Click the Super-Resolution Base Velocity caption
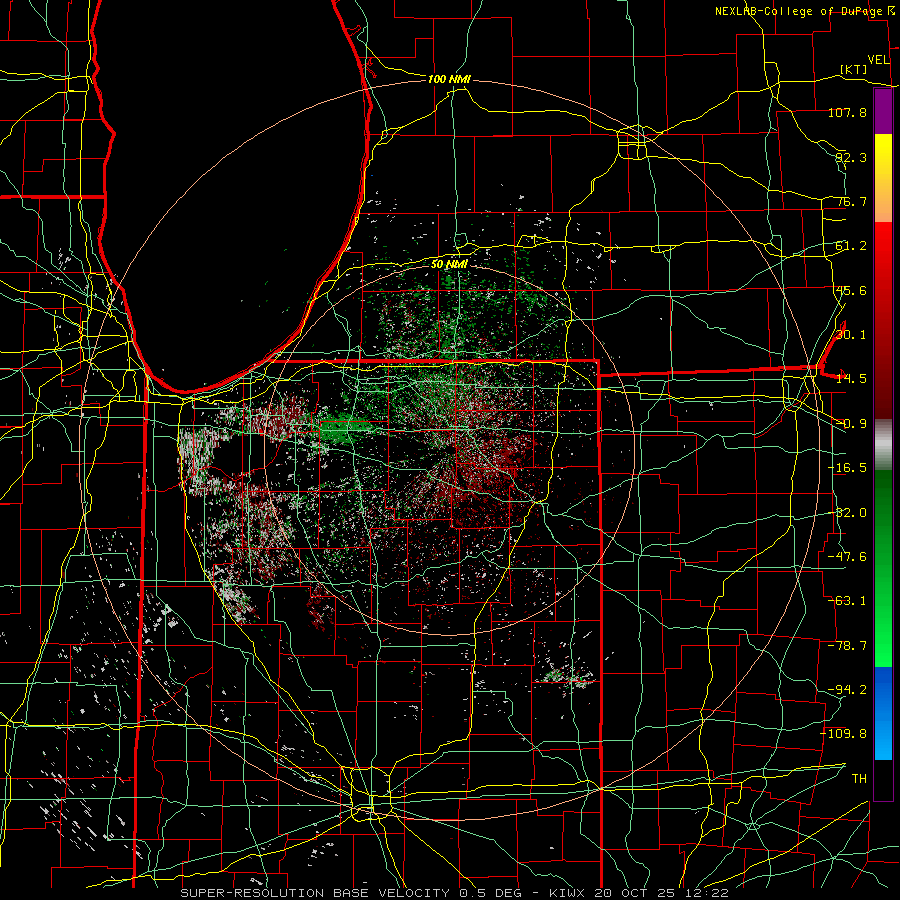The width and height of the screenshot is (900, 900). click(x=455, y=893)
